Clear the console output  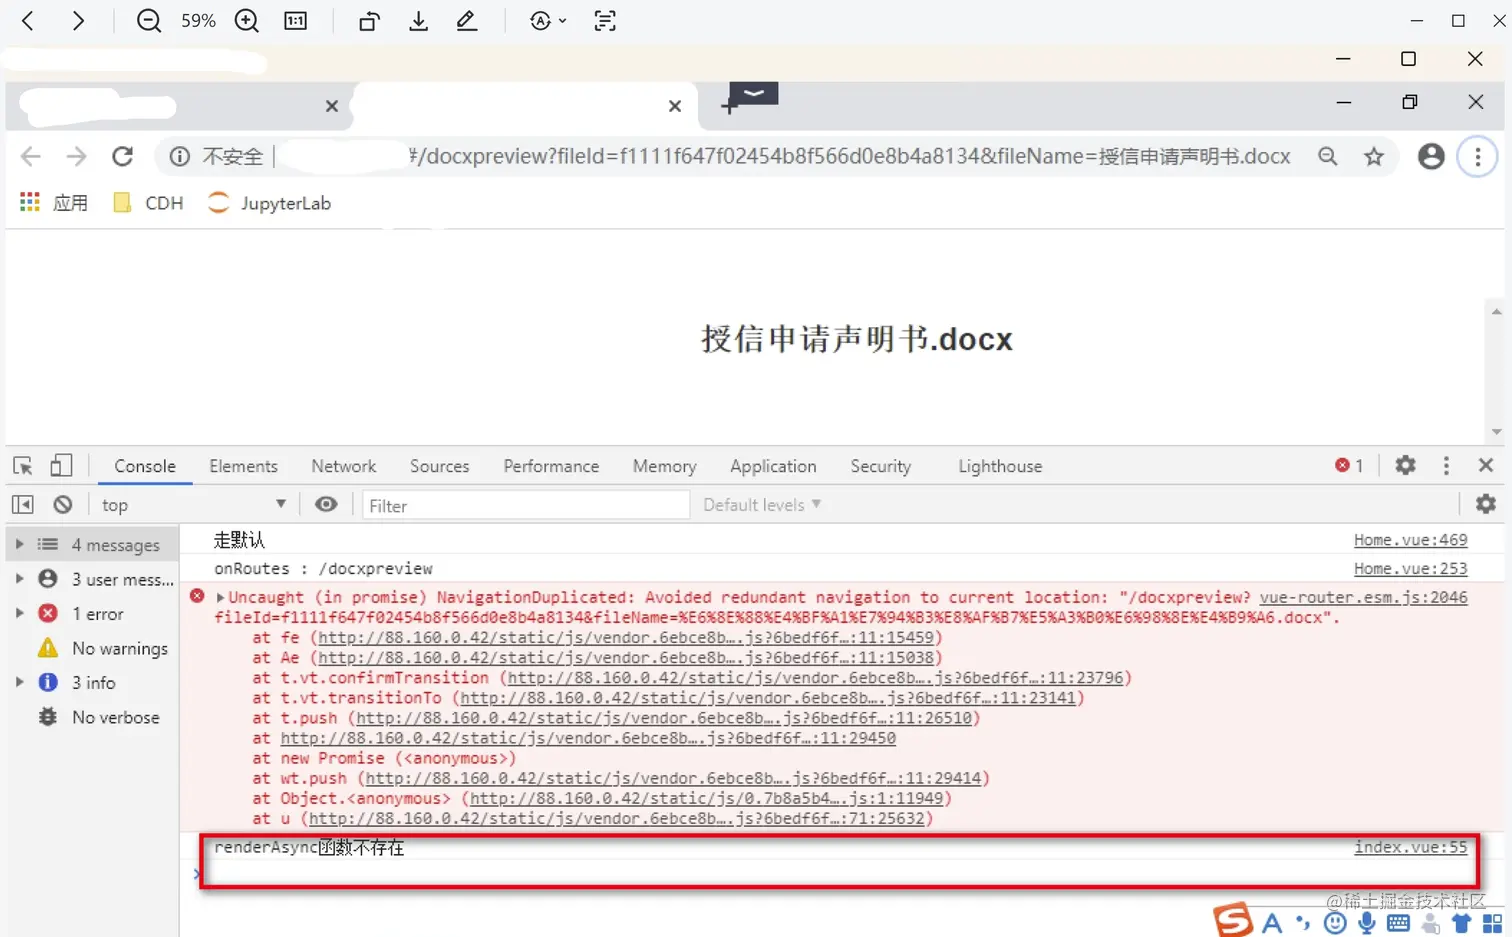coord(63,505)
